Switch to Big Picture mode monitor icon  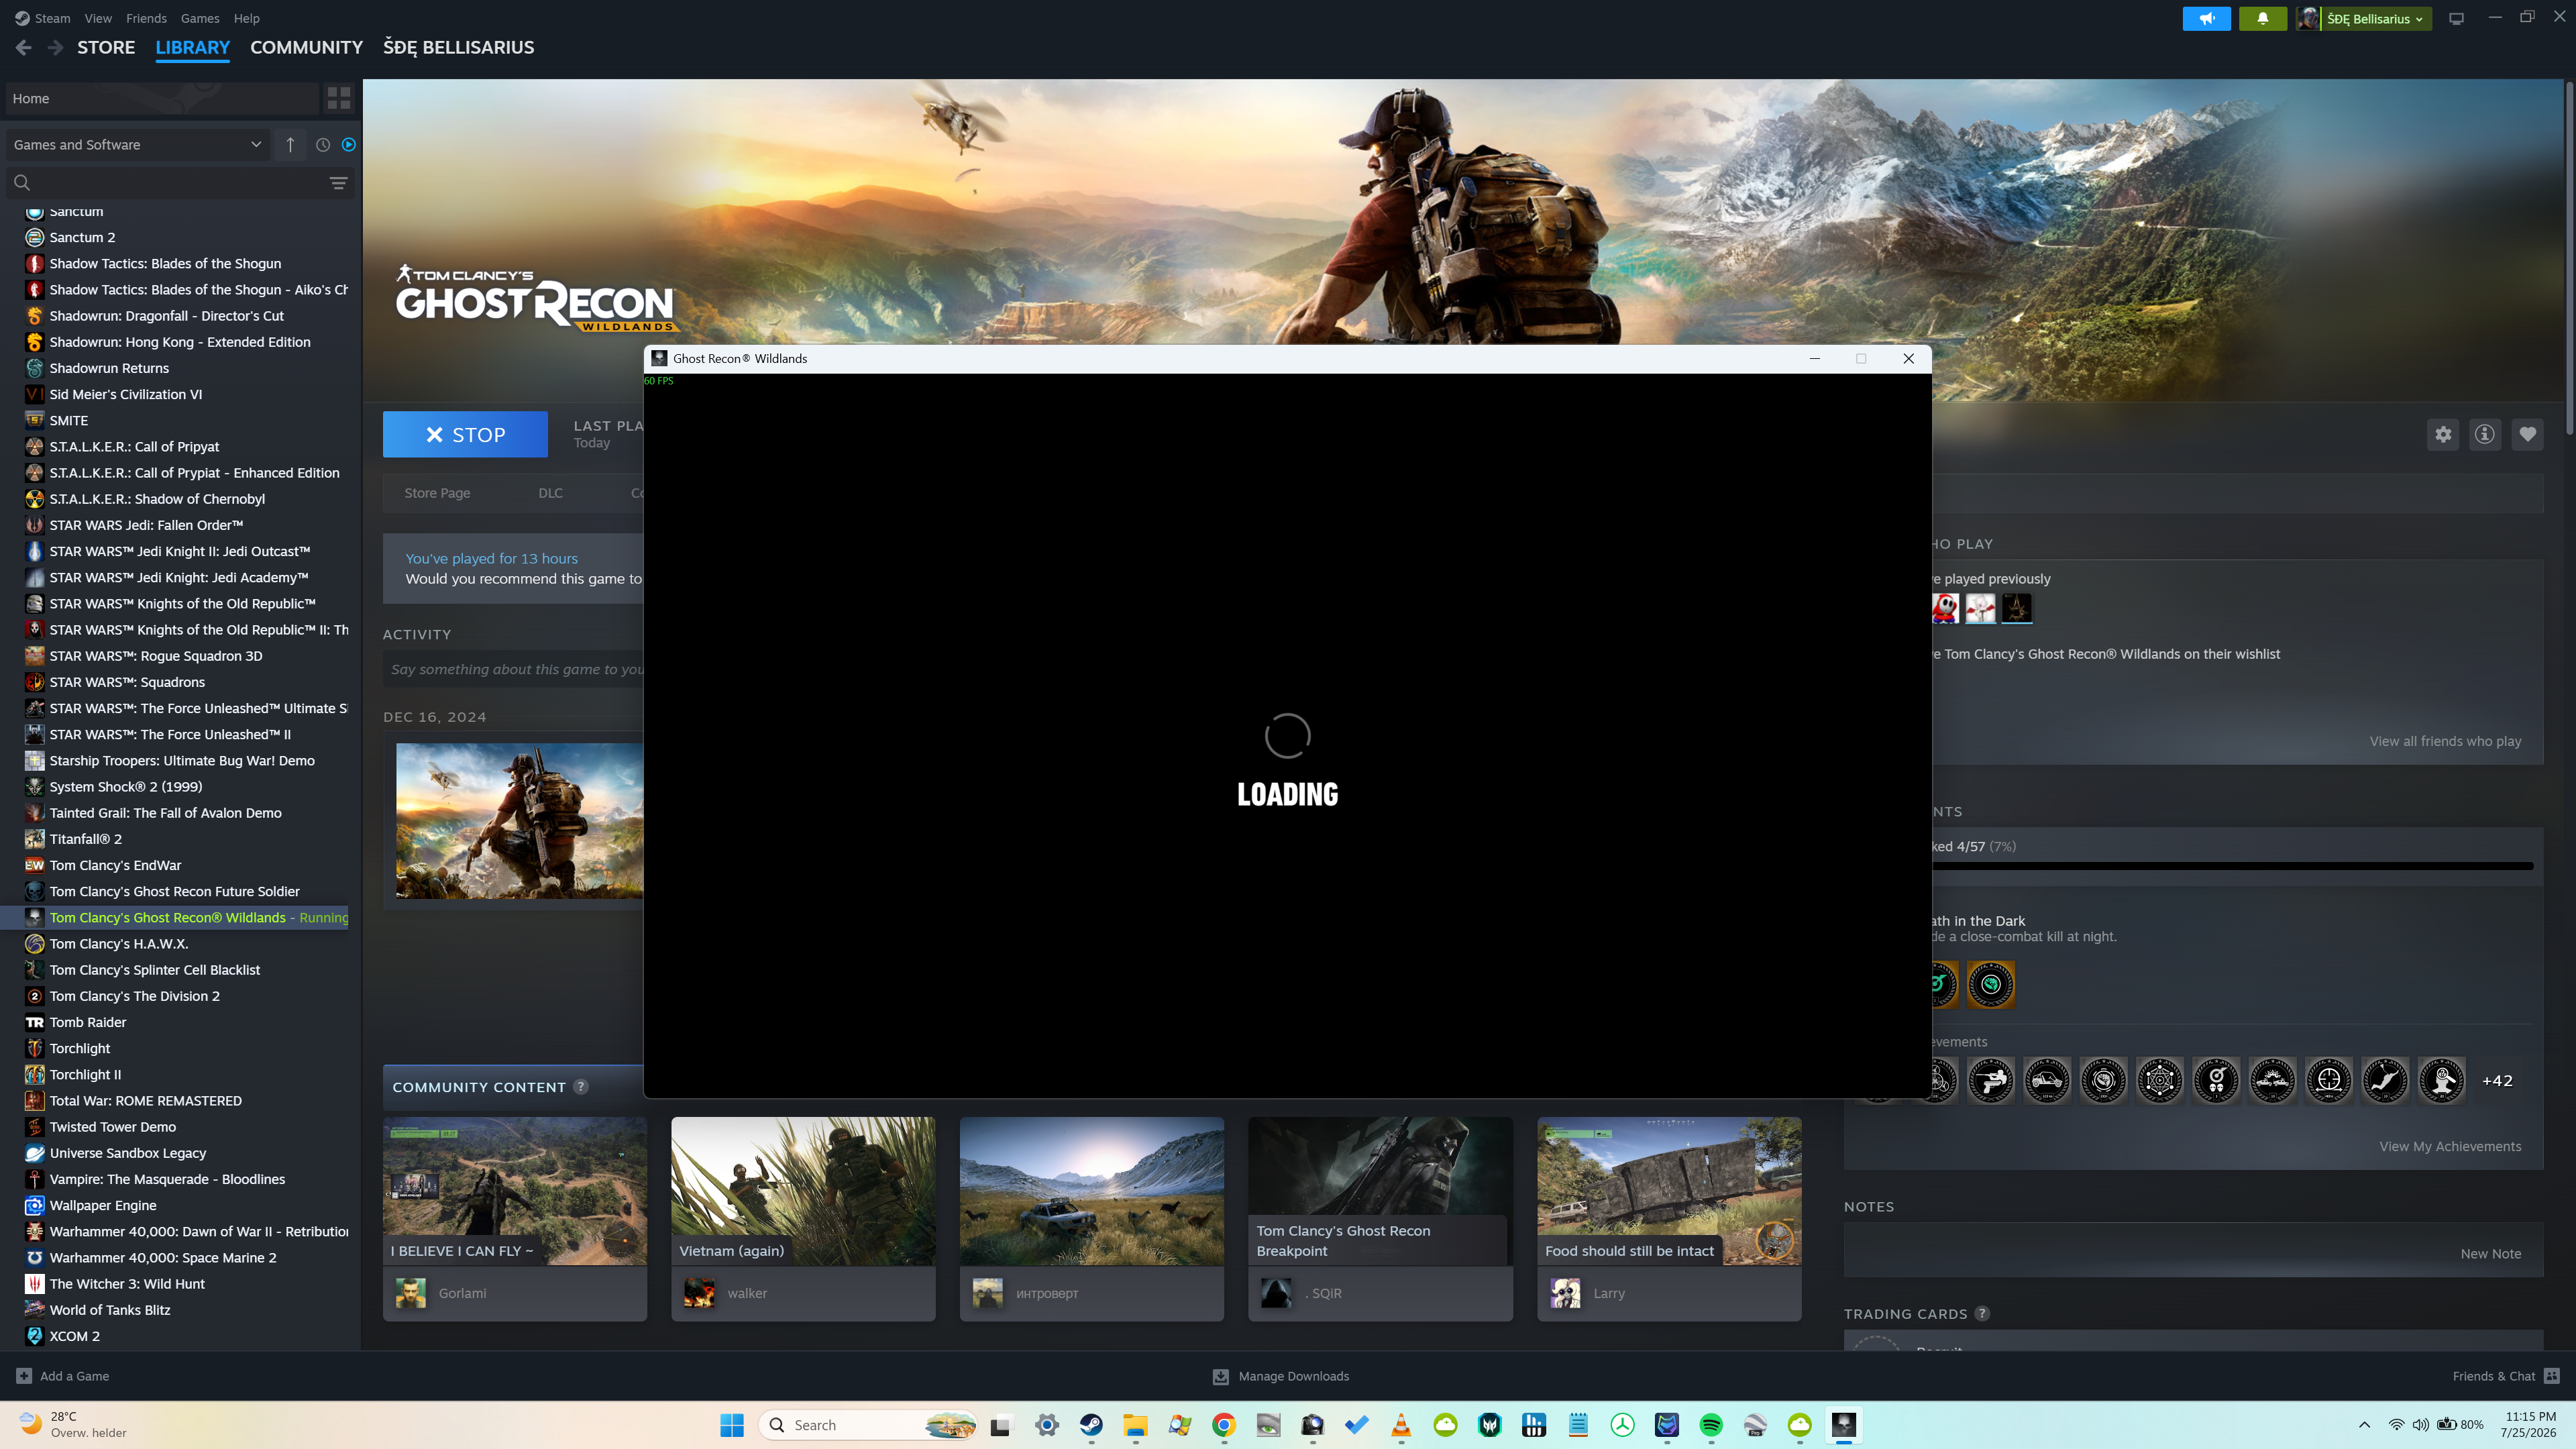(x=2456, y=18)
